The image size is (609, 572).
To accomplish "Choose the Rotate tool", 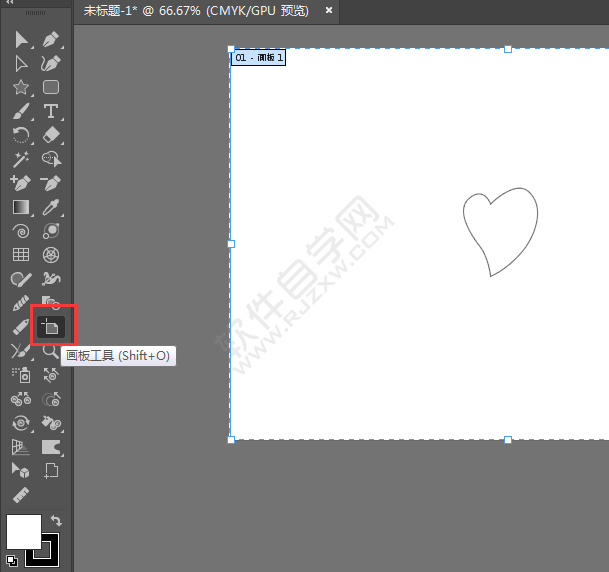I will click(x=21, y=136).
